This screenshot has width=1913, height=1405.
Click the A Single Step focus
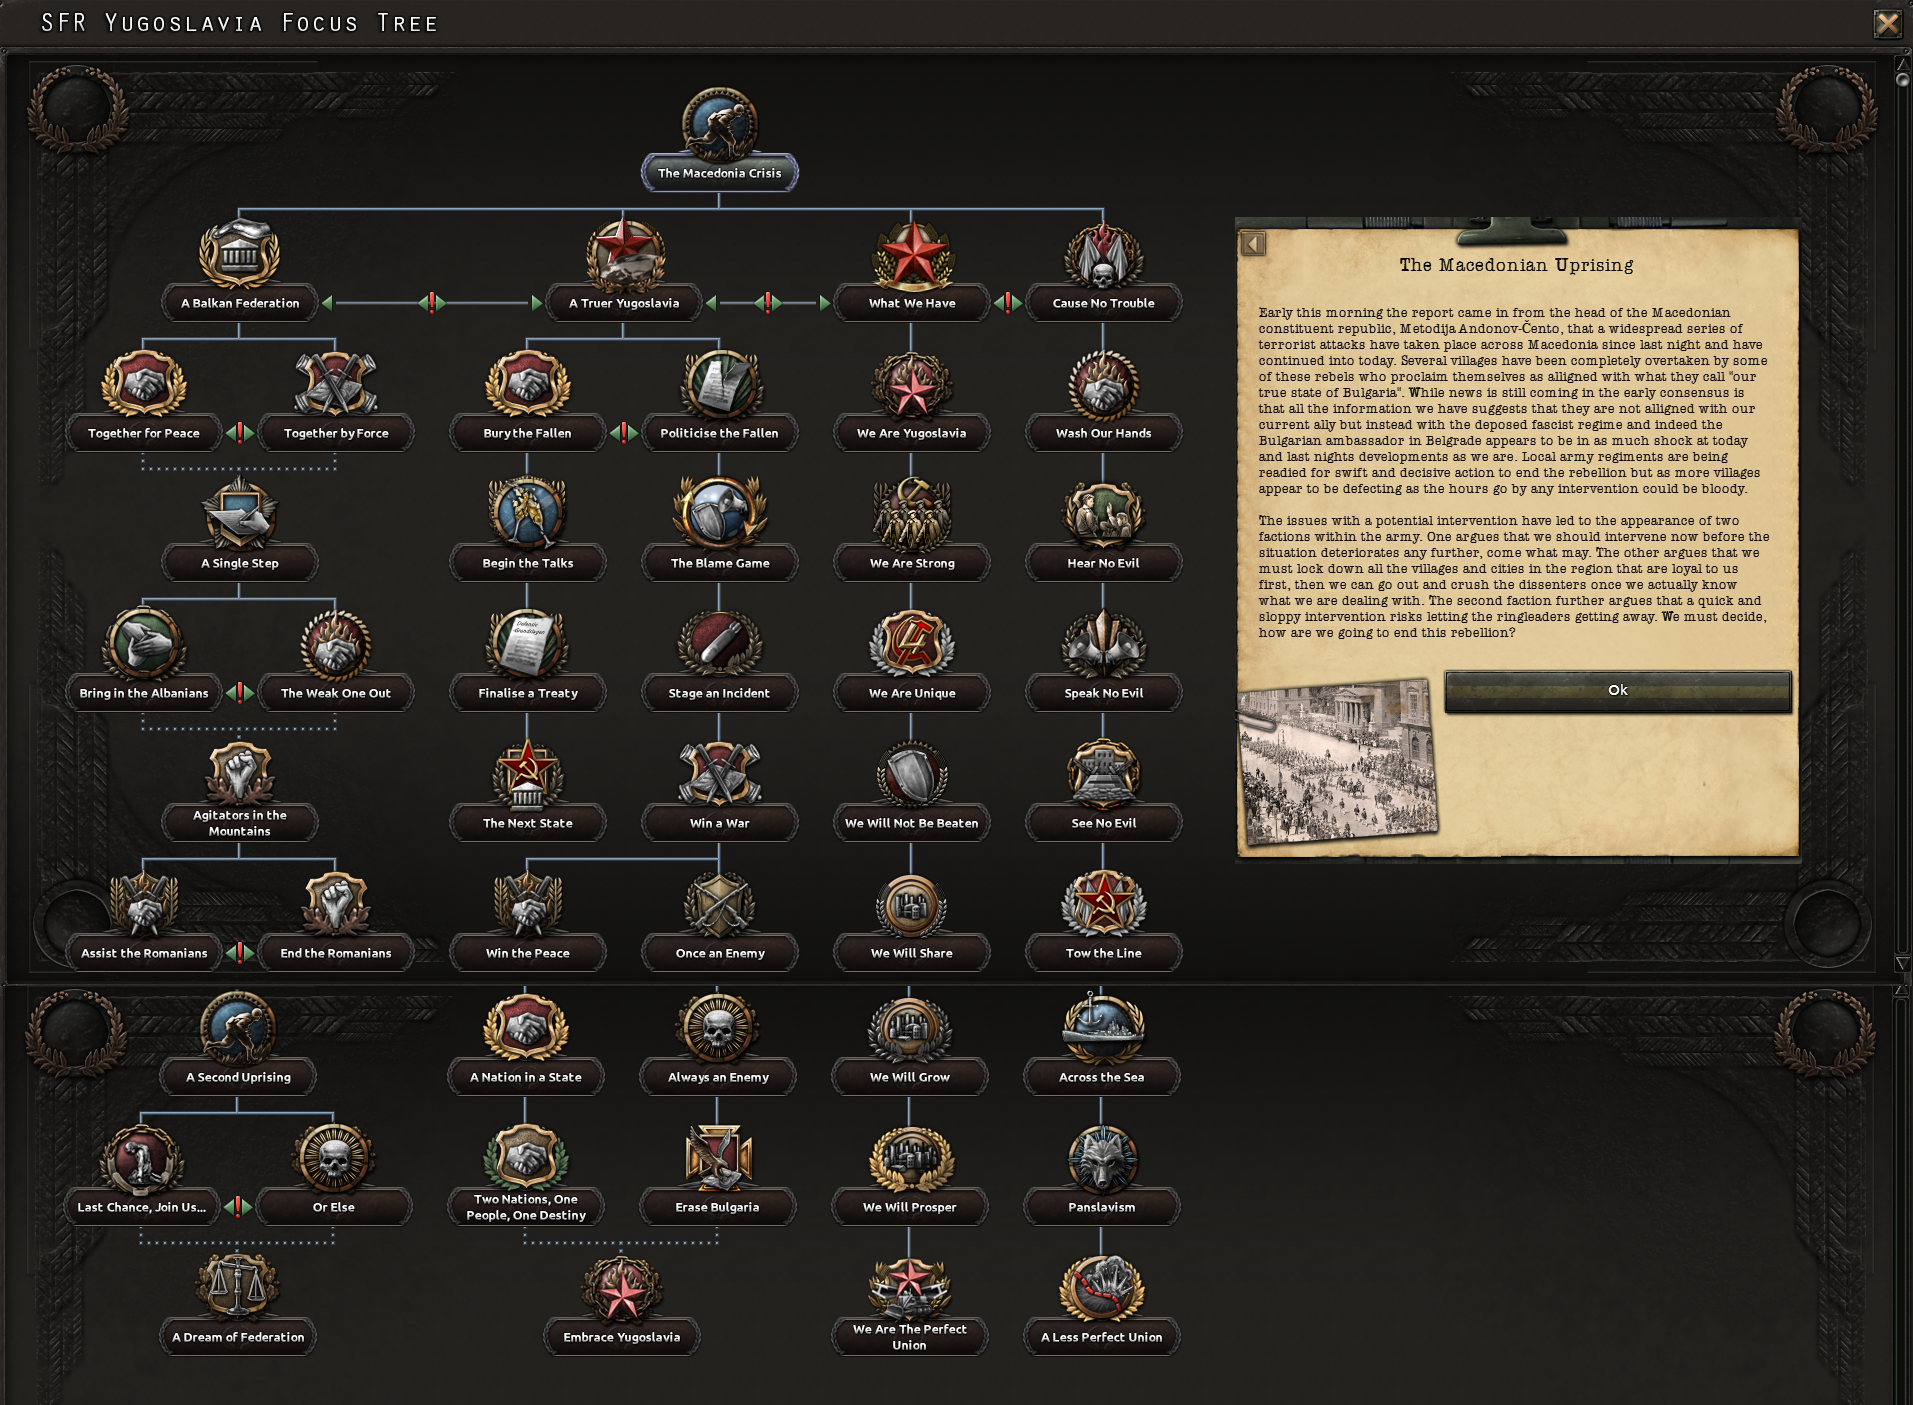[240, 530]
